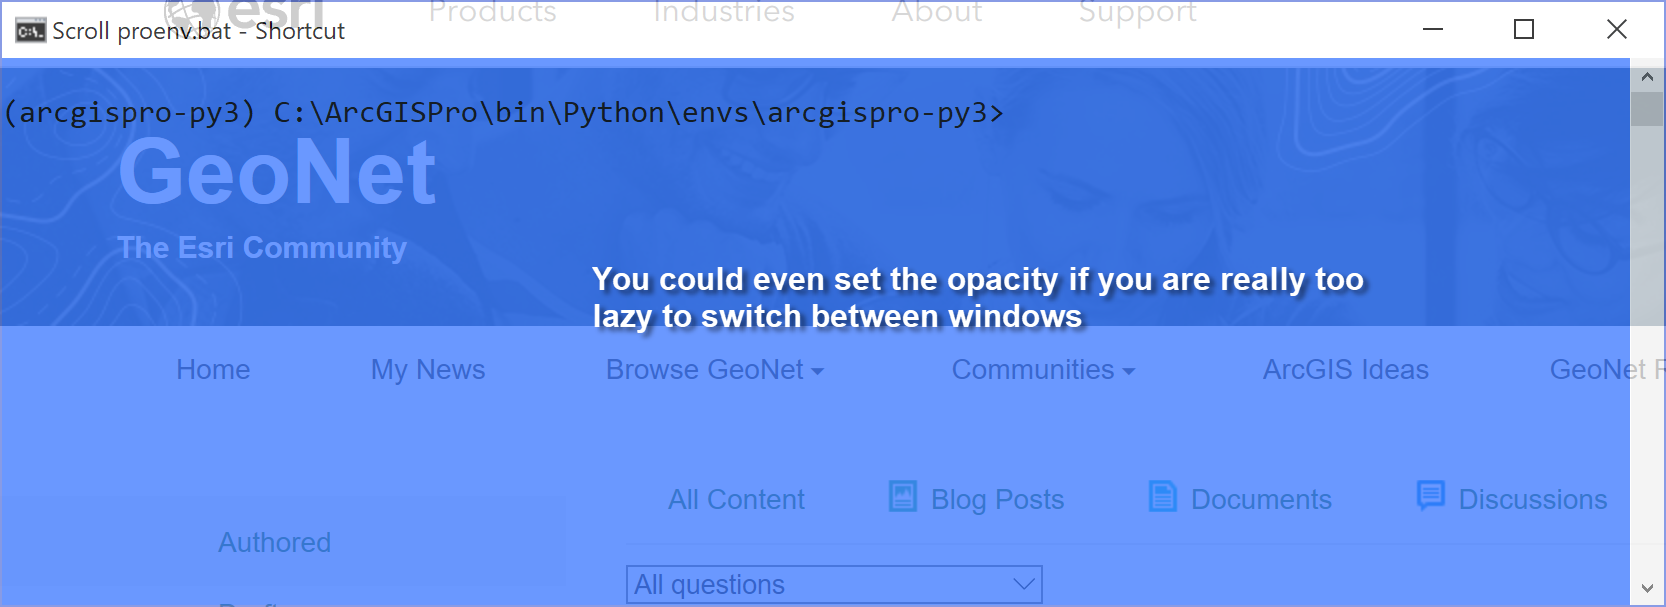This screenshot has height=607, width=1666.
Task: Select the All Content filter tab
Action: pyautogui.click(x=736, y=499)
